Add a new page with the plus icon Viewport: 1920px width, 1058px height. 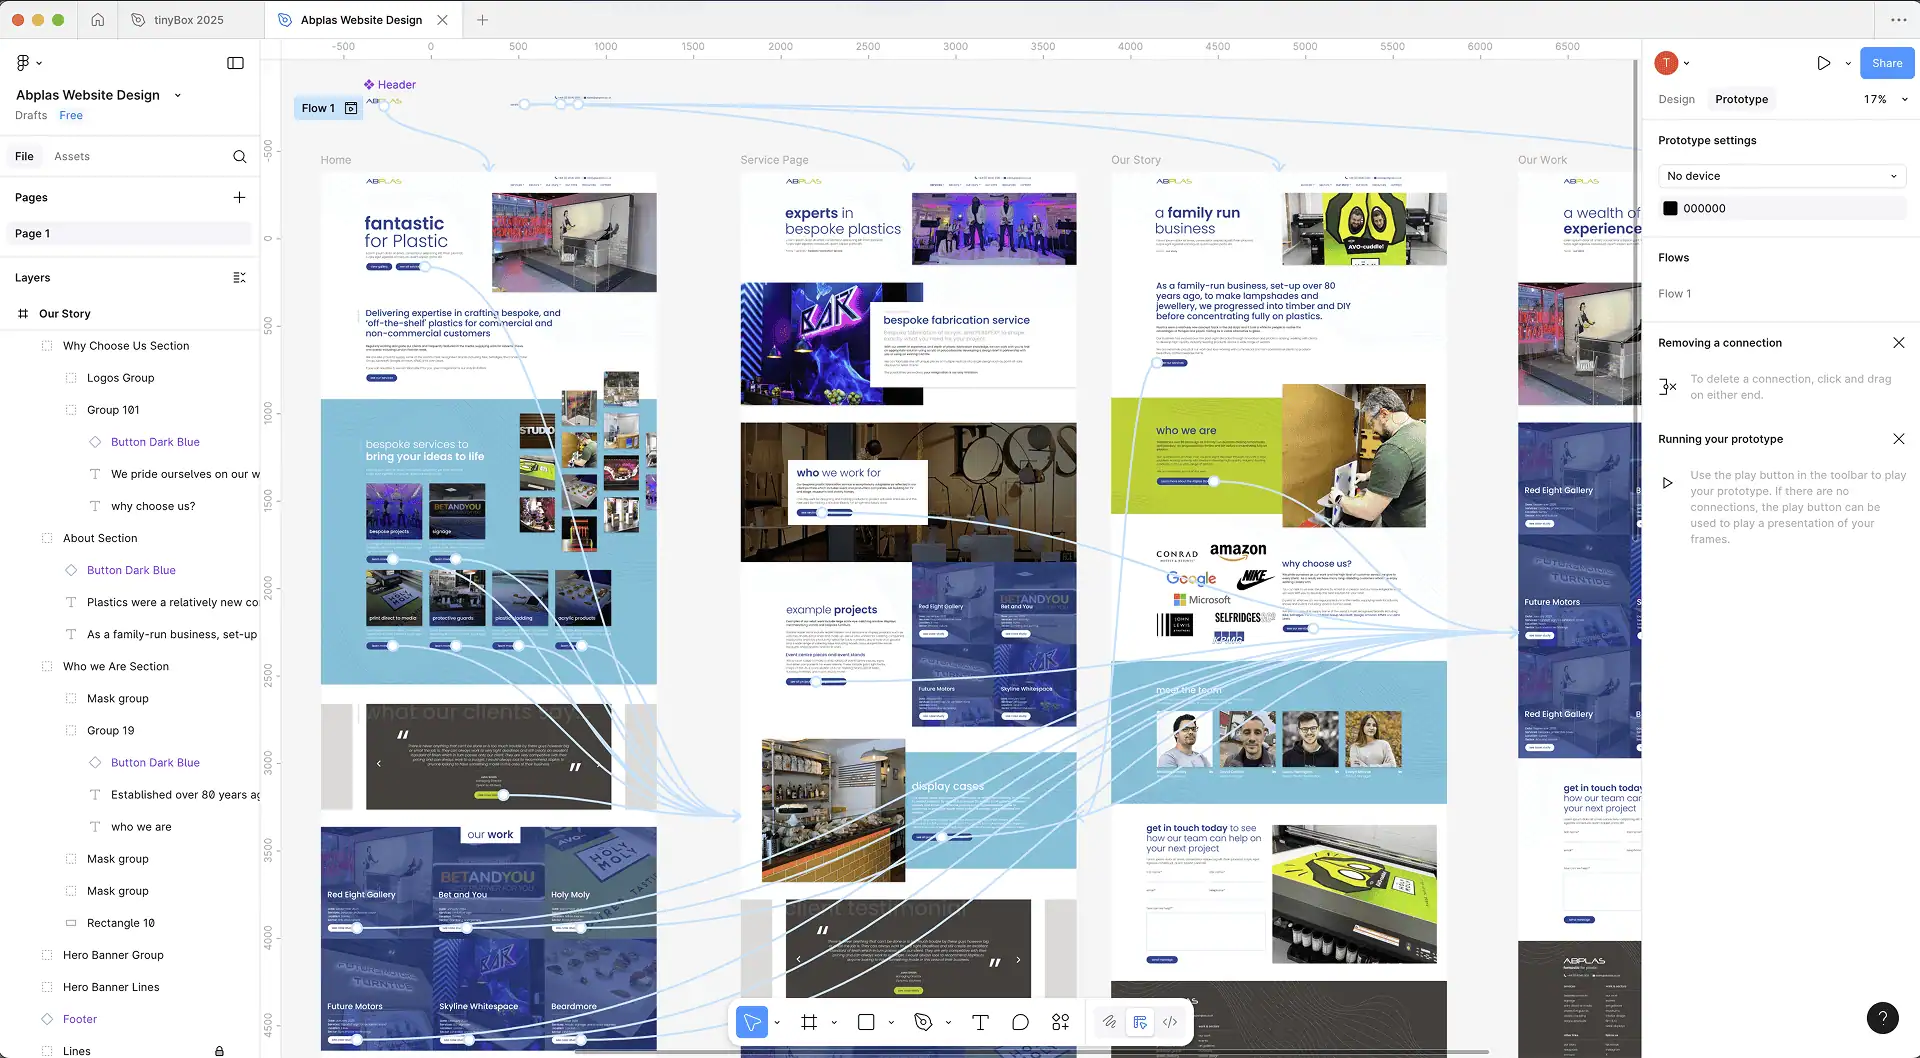pos(239,198)
